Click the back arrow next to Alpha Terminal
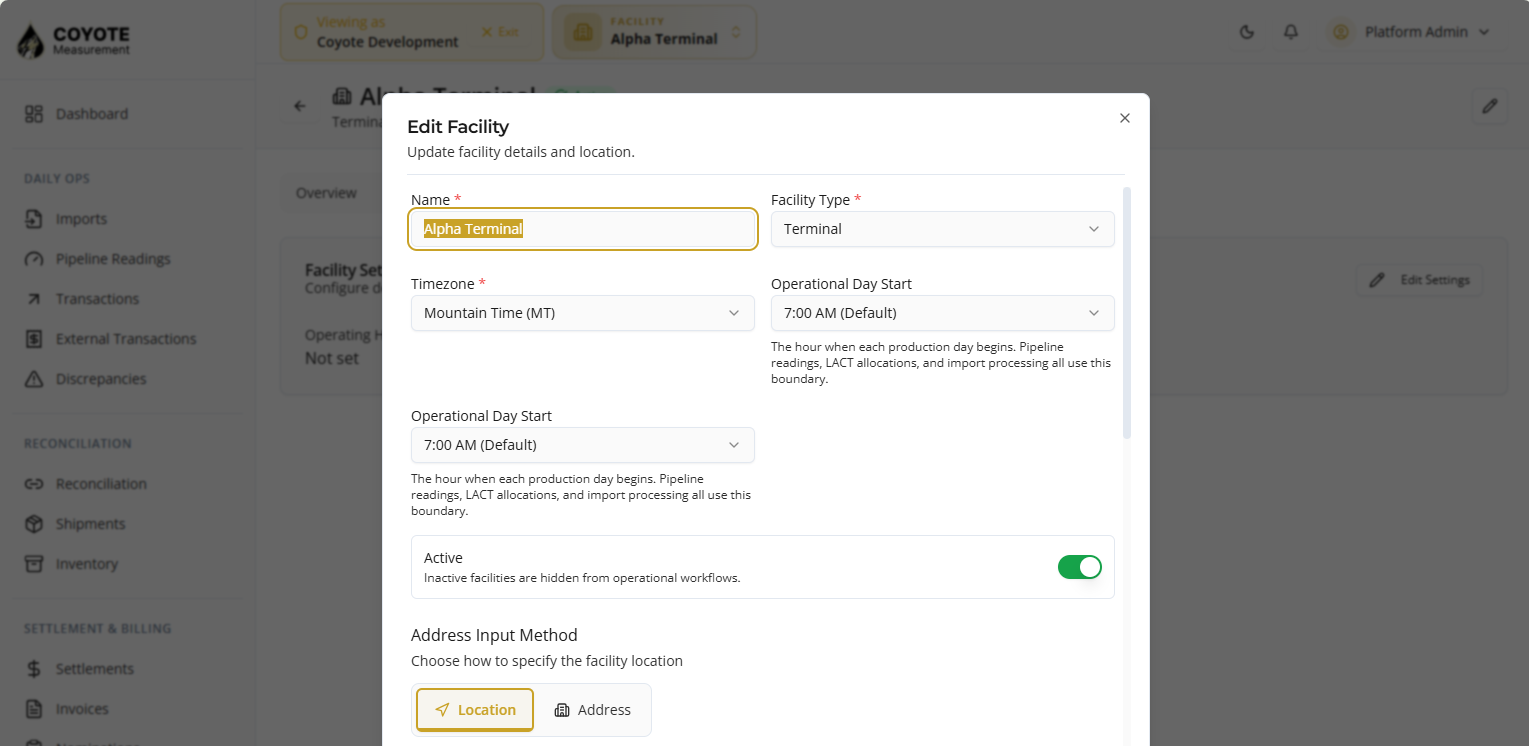This screenshot has height=746, width=1529. pyautogui.click(x=299, y=105)
